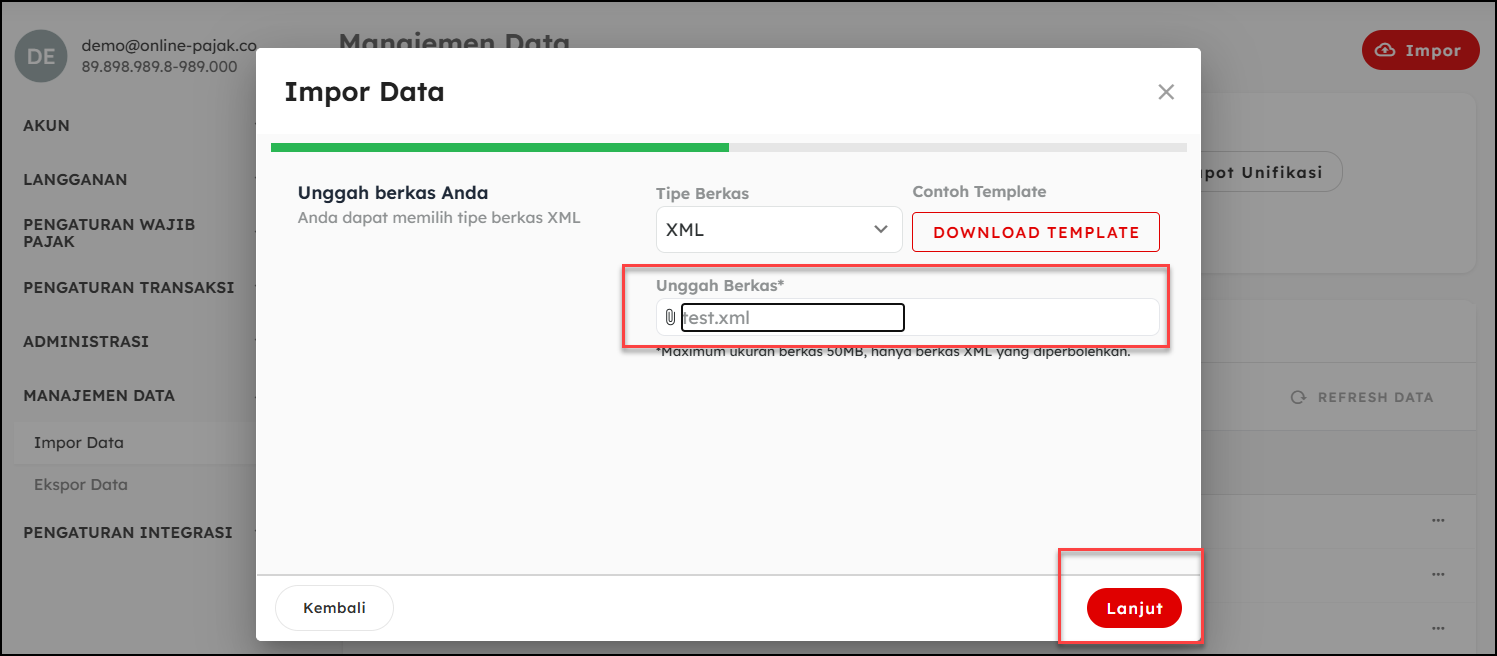Expand the AKUN sidebar section
1497x656 pixels.
[47, 126]
